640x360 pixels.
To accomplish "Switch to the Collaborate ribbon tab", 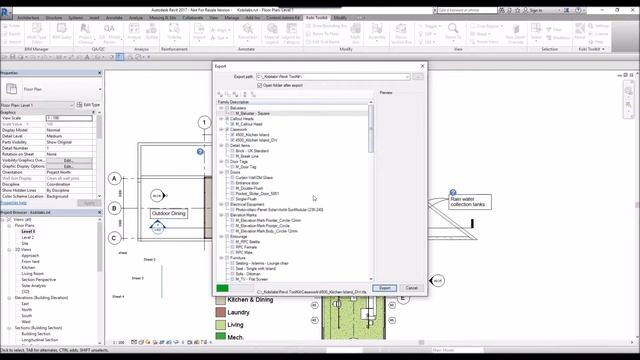I will (193, 18).
